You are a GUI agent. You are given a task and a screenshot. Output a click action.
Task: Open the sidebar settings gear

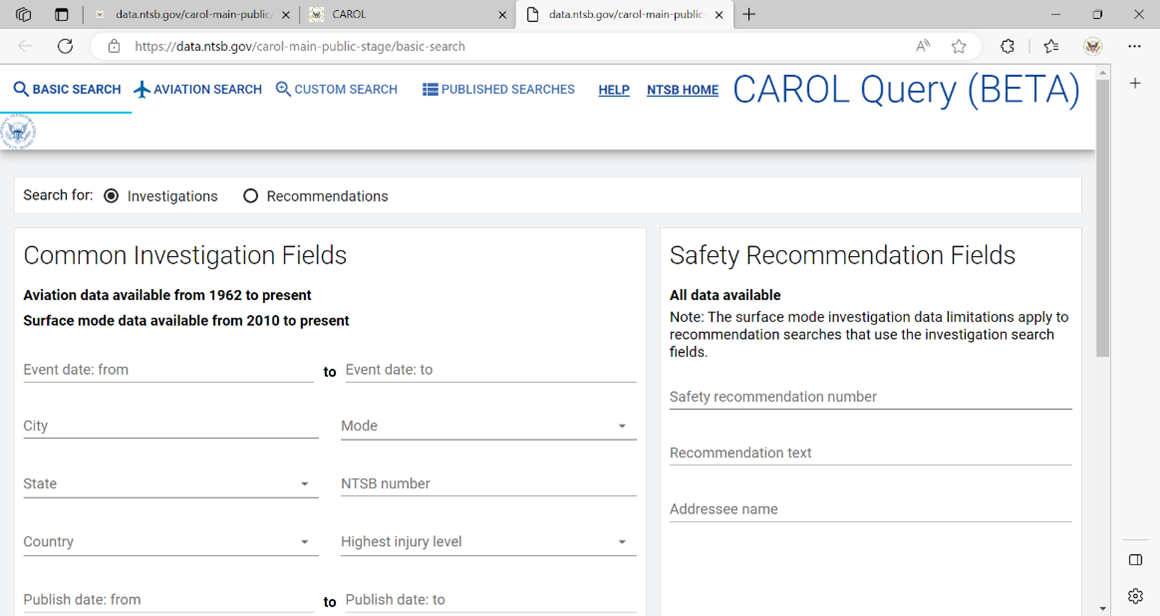[x=1136, y=596]
